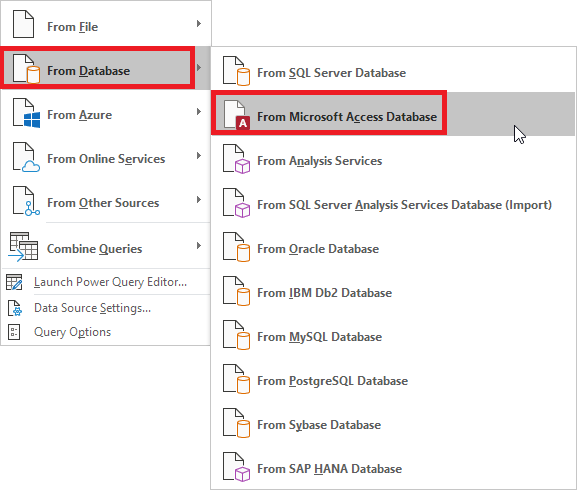Select From Microsoft Access Database
The width and height of the screenshot is (577, 490).
(x=393, y=114)
